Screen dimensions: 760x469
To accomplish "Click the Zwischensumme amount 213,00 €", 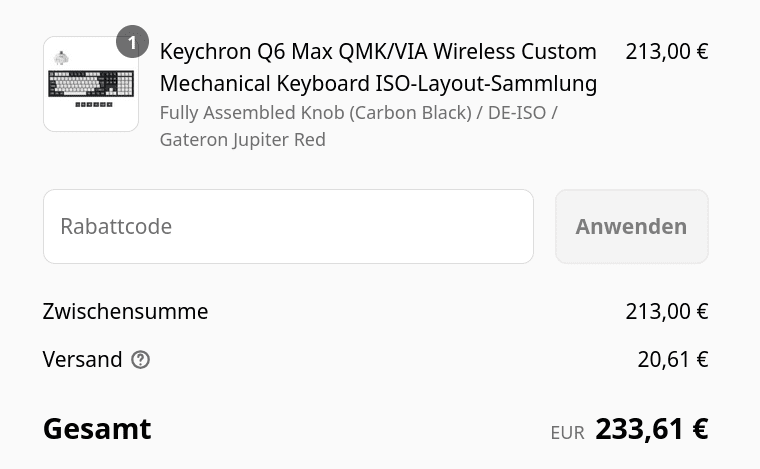I will tap(666, 311).
